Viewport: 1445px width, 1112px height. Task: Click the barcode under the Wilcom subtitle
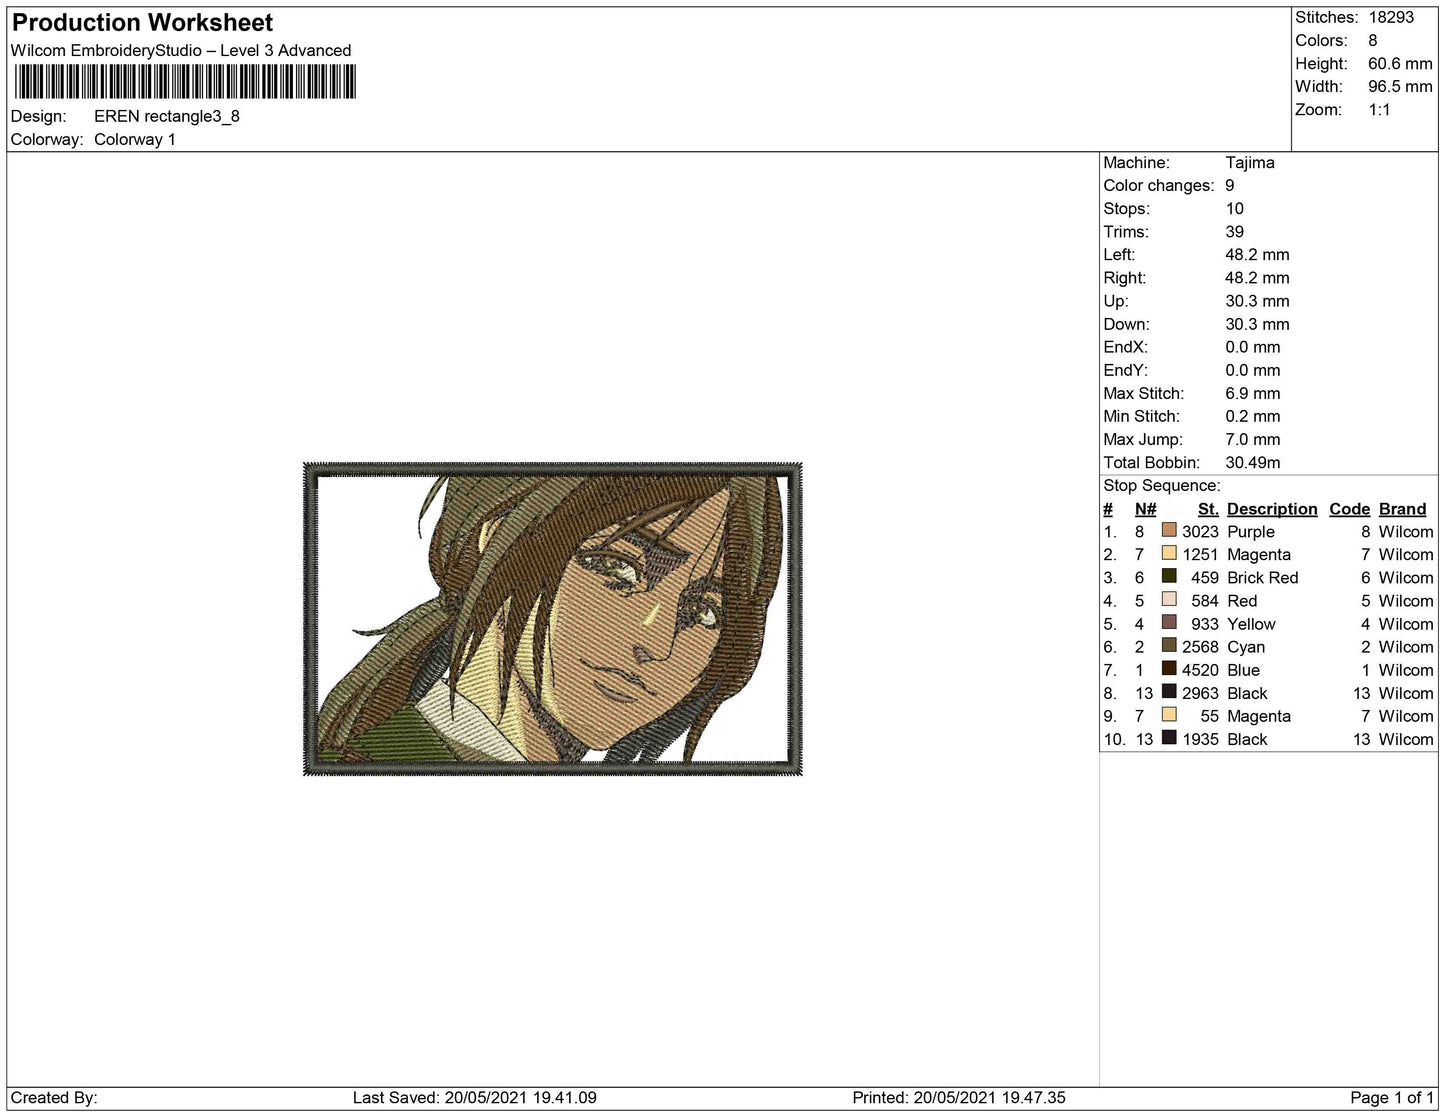pyautogui.click(x=185, y=82)
